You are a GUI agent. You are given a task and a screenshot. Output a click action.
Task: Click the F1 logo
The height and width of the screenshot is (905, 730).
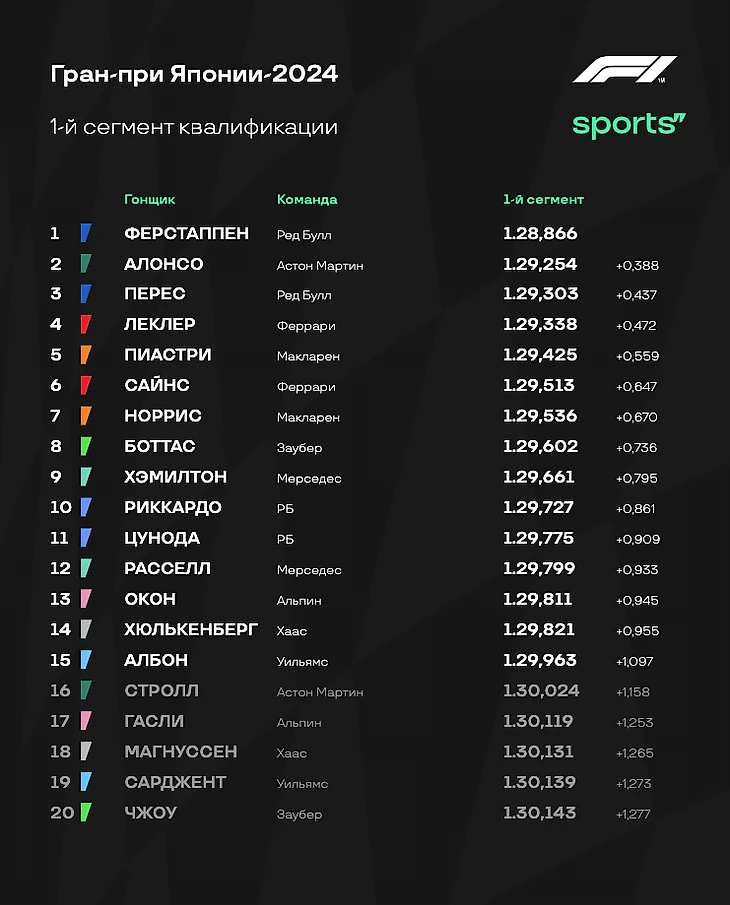625,70
